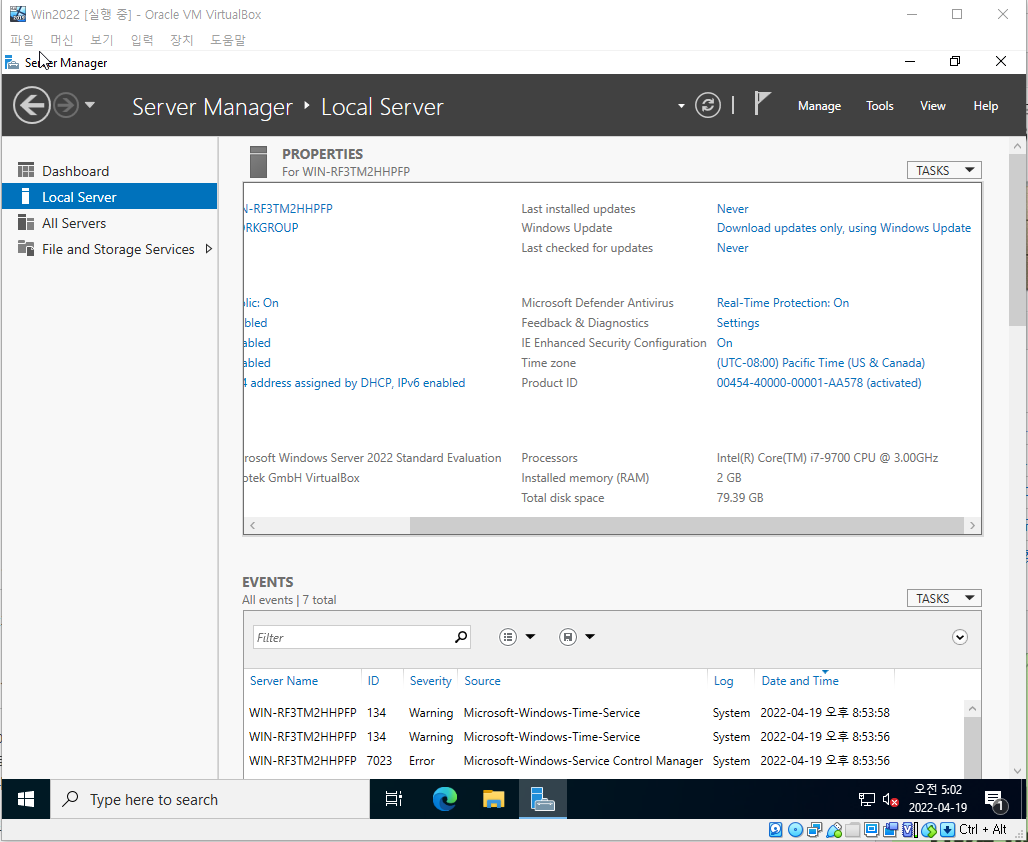Open File Explorer from taskbar
The image size is (1028, 842).
pyautogui.click(x=493, y=799)
